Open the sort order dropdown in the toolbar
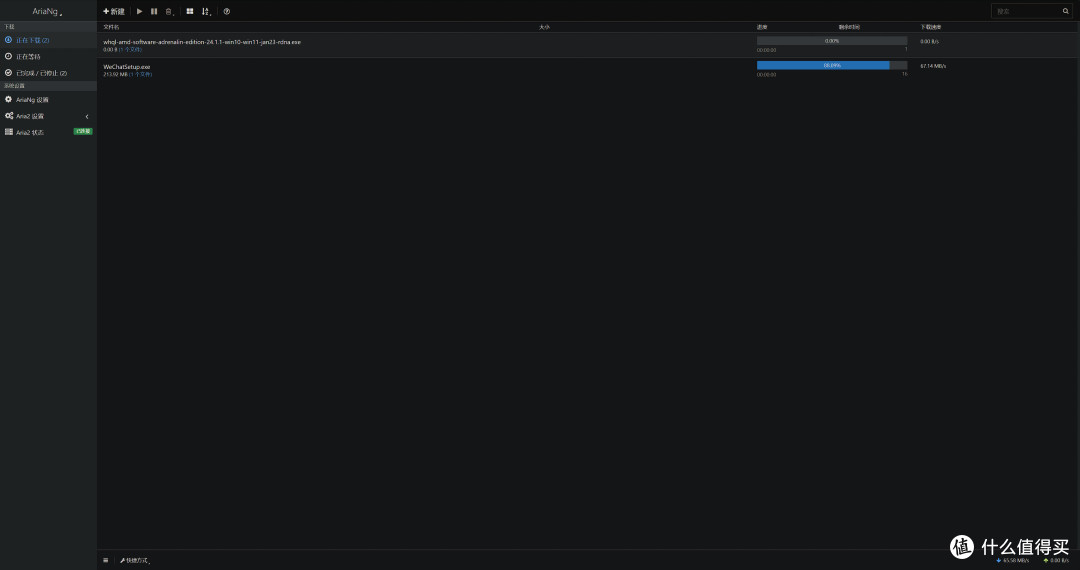This screenshot has height=570, width=1080. coord(206,12)
